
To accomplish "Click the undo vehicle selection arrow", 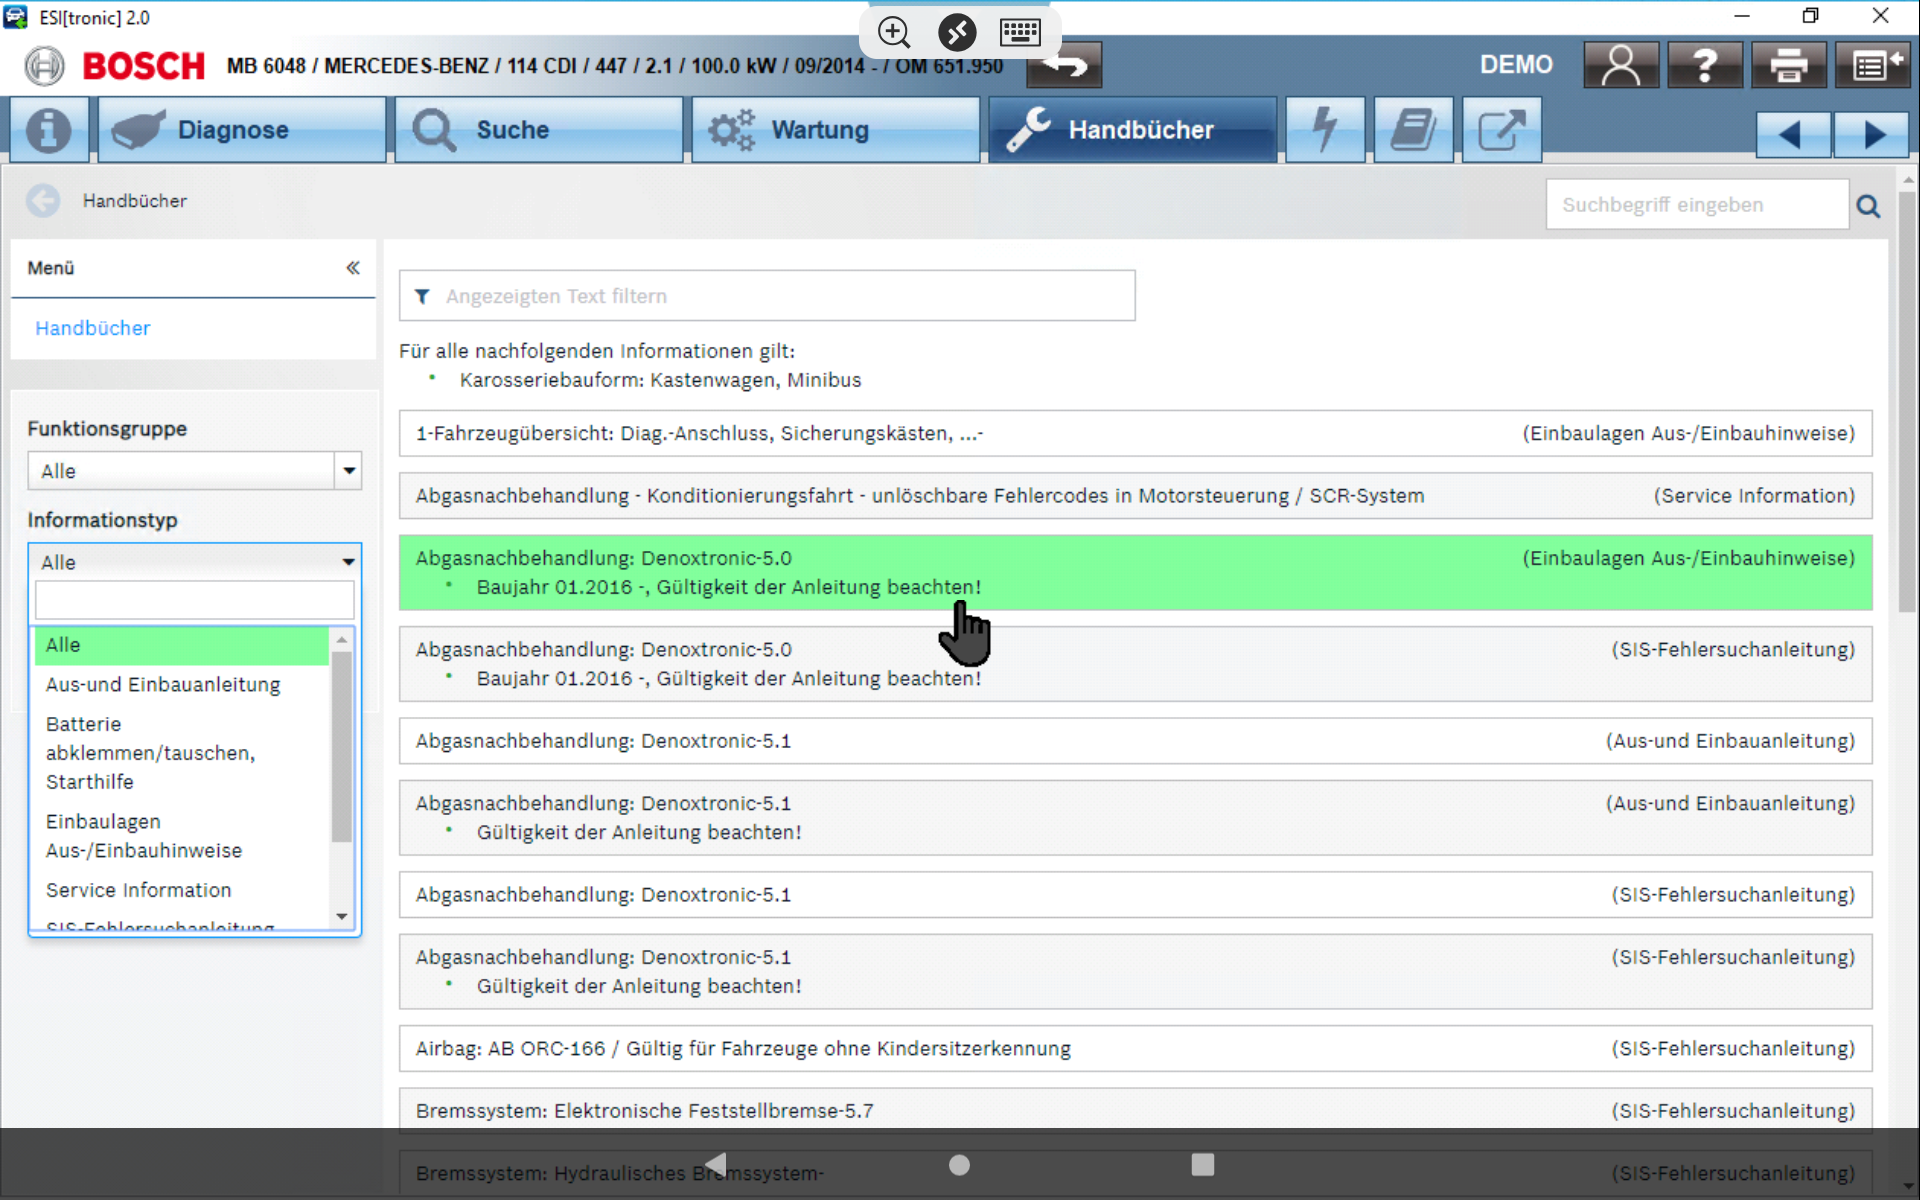I will click(x=1065, y=66).
